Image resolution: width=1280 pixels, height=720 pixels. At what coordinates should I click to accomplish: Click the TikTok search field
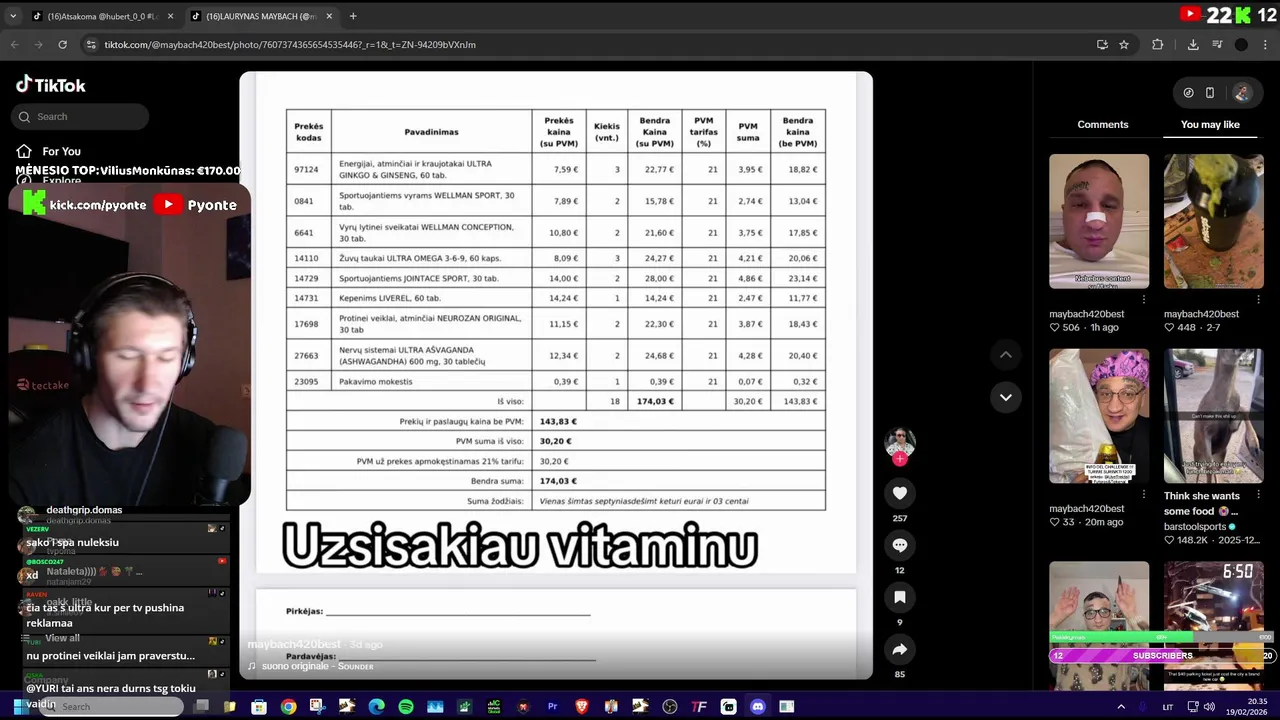pos(82,117)
